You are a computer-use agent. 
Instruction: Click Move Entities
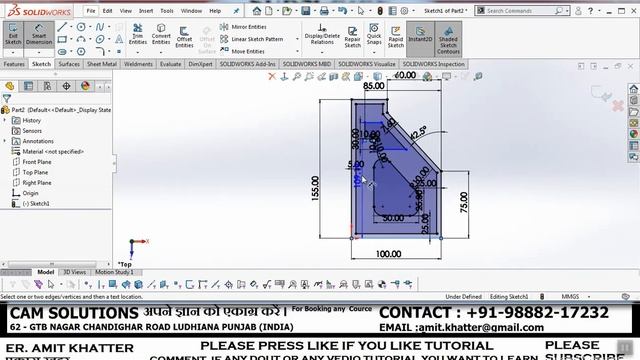pyautogui.click(x=242, y=51)
